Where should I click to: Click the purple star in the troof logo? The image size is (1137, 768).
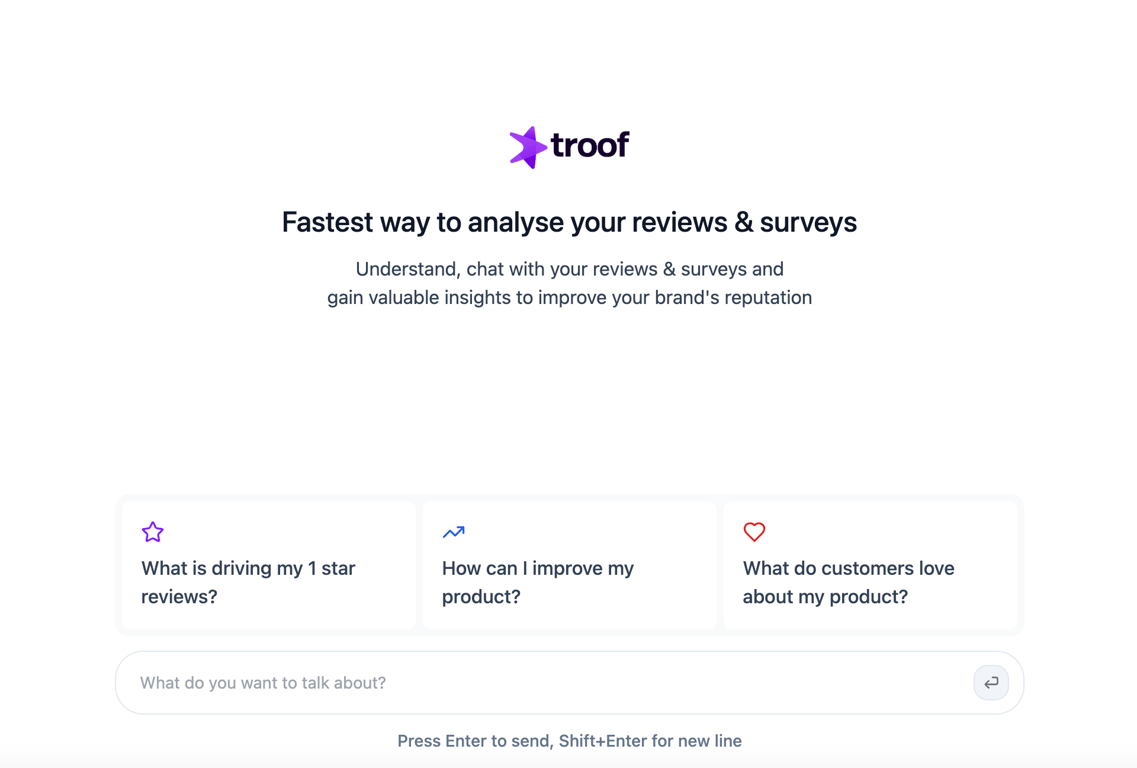tap(528, 147)
